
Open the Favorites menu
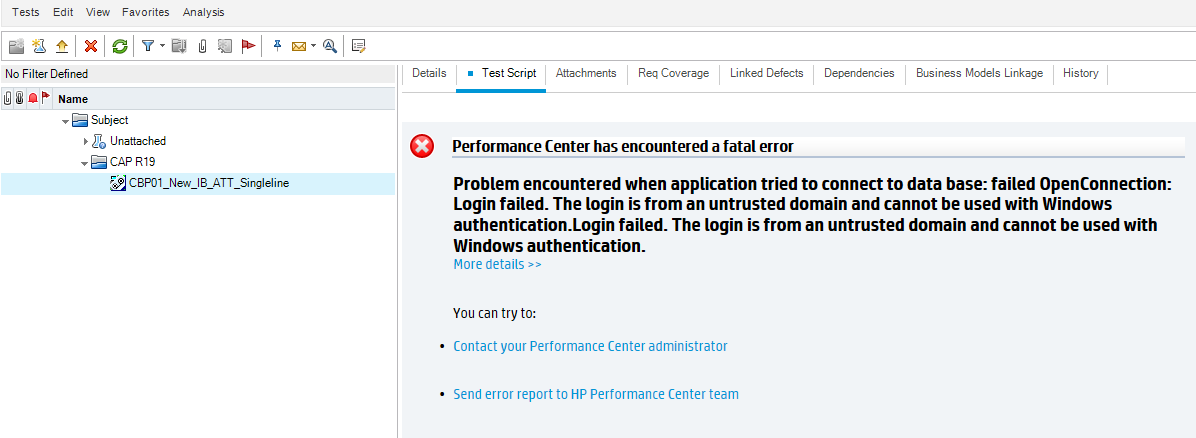[146, 12]
